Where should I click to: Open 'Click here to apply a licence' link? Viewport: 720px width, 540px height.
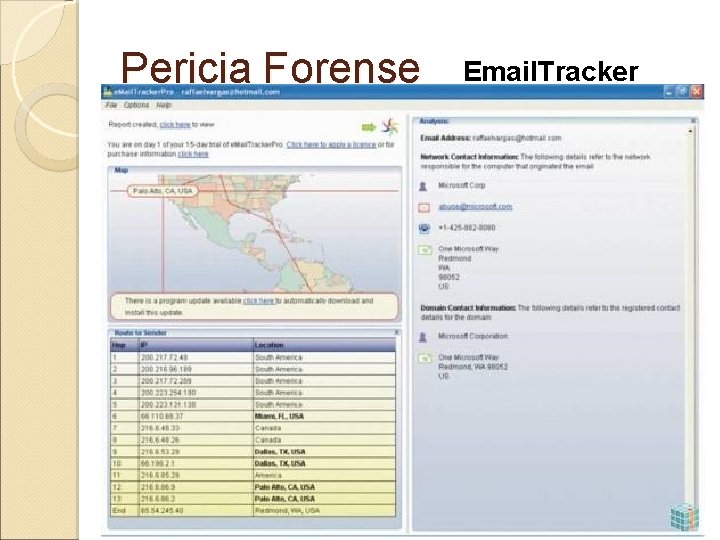(331, 145)
